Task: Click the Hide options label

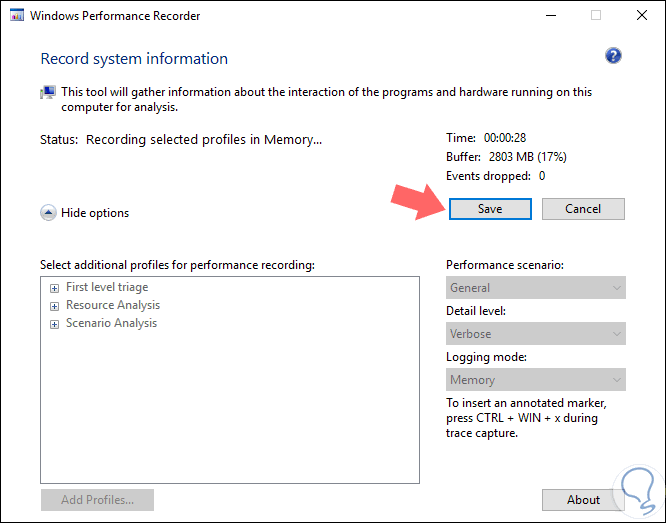Action: [95, 213]
